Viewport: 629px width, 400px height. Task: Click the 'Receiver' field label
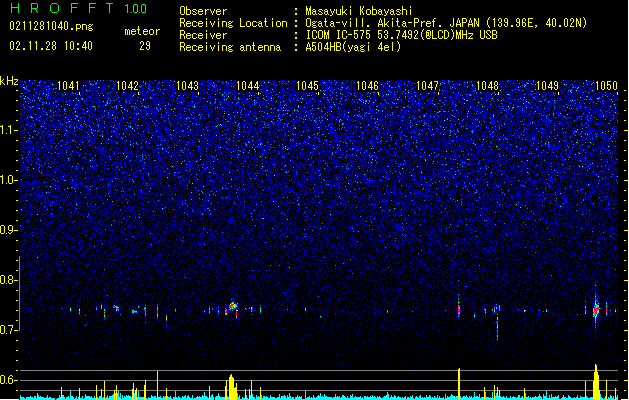click(203, 35)
